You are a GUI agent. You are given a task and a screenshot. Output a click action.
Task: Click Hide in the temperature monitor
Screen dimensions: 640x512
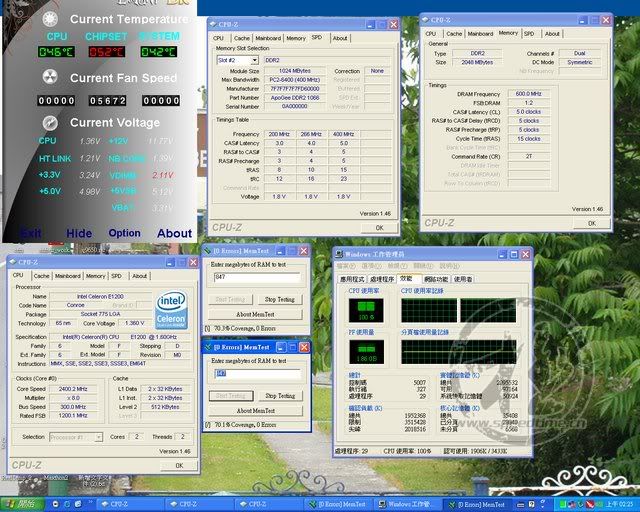click(79, 234)
